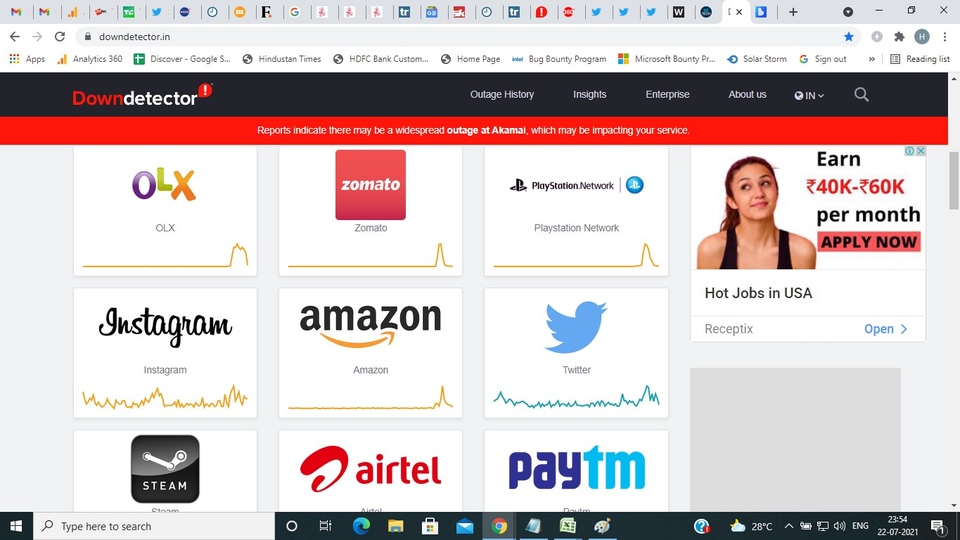
Task: Open HDFC Bank Custom... bookmark
Action: [x=380, y=59]
